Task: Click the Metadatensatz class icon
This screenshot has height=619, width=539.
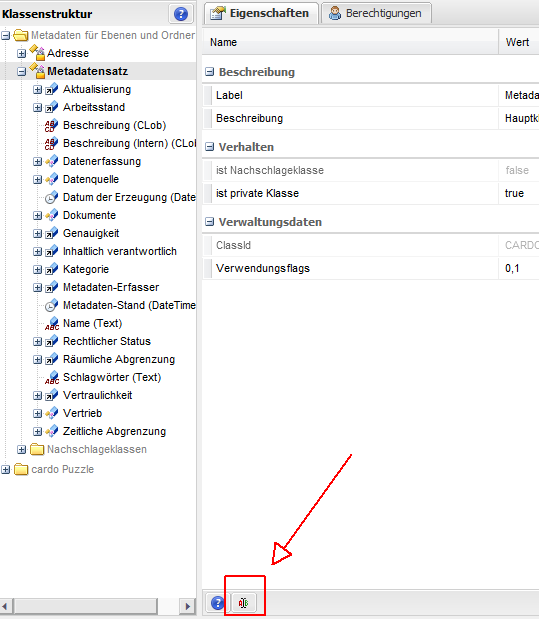Action: point(38,71)
